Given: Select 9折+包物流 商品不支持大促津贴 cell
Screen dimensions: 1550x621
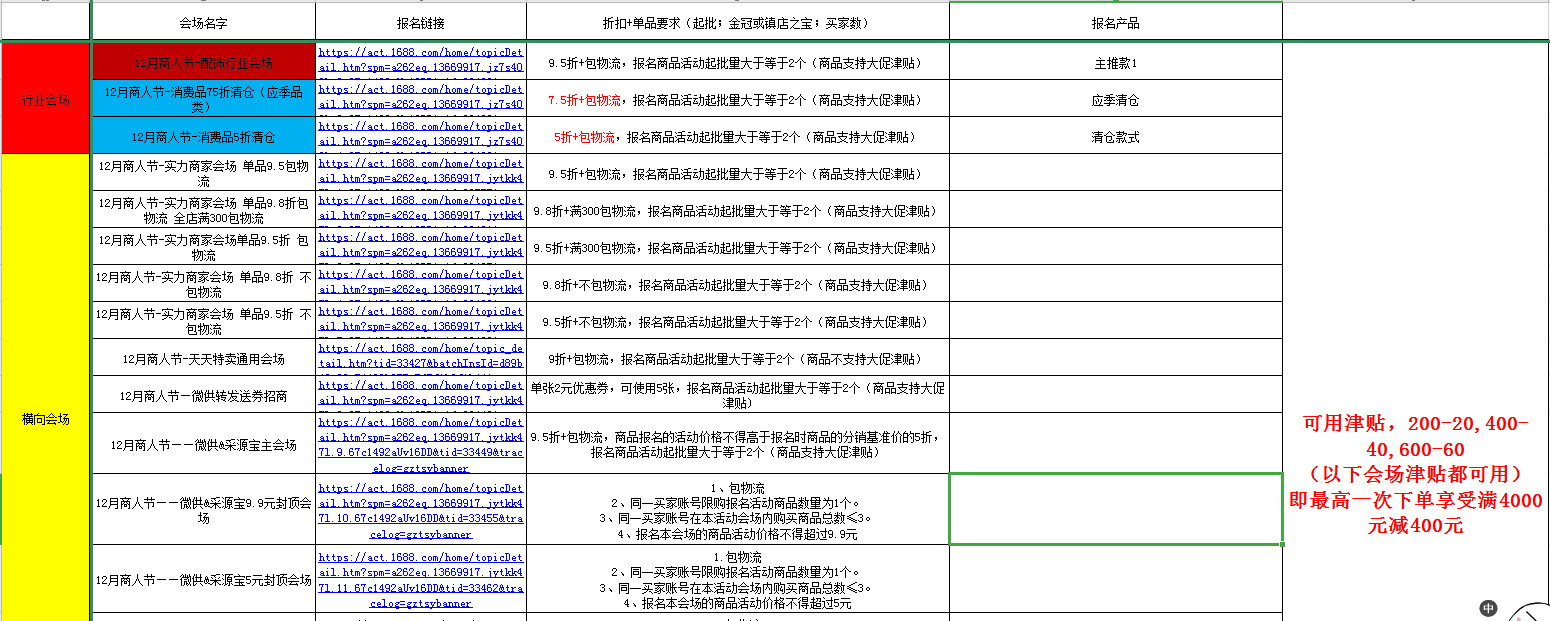Looking at the screenshot, I should (737, 358).
